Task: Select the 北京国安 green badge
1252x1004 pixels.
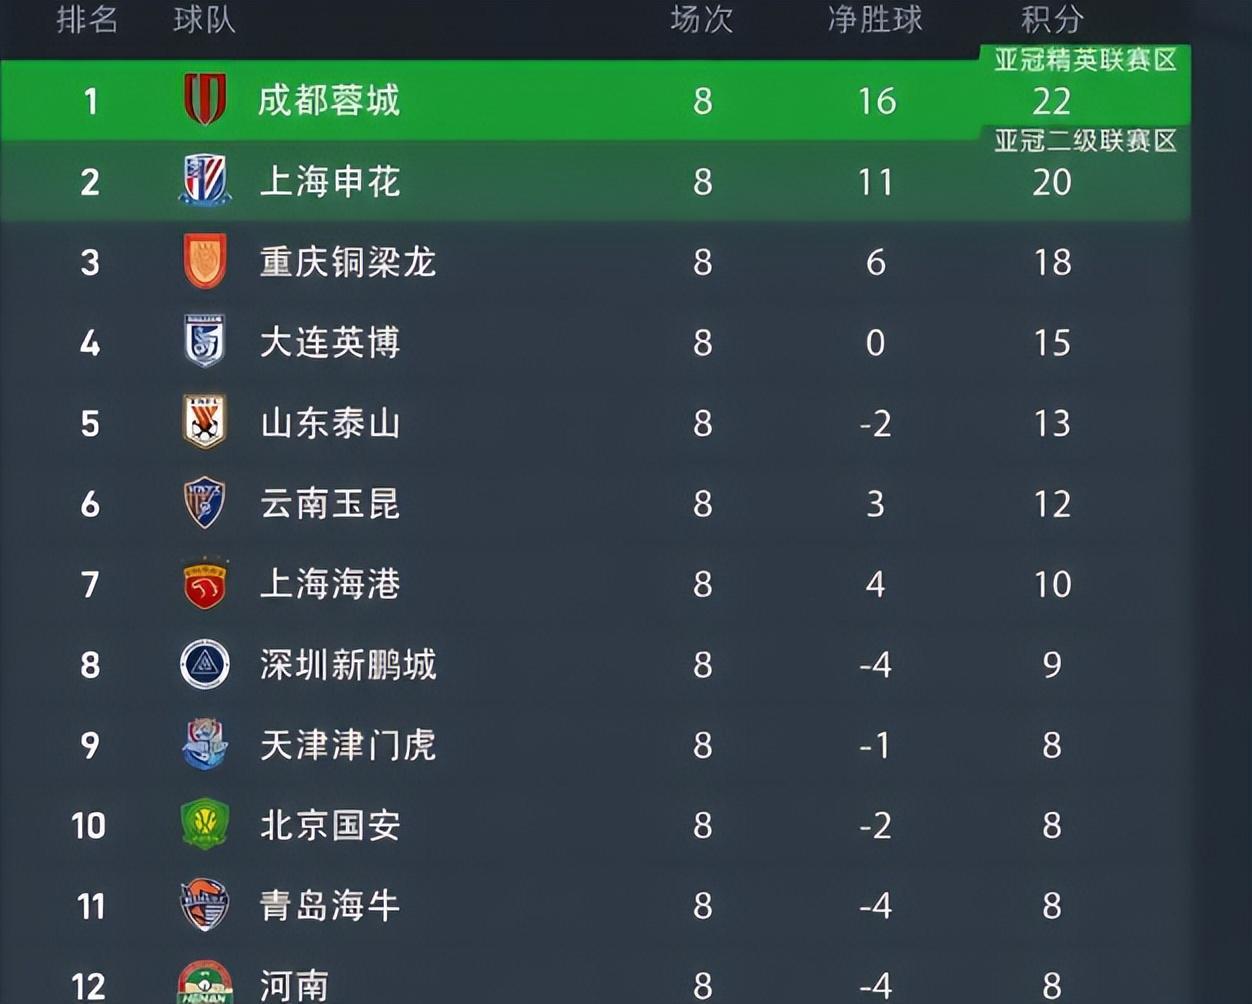Action: (205, 825)
